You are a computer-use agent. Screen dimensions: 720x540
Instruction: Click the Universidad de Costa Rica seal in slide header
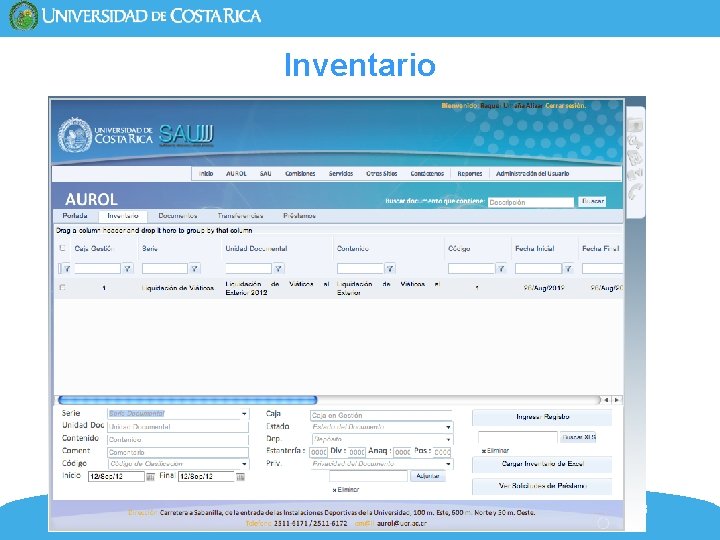(x=23, y=16)
